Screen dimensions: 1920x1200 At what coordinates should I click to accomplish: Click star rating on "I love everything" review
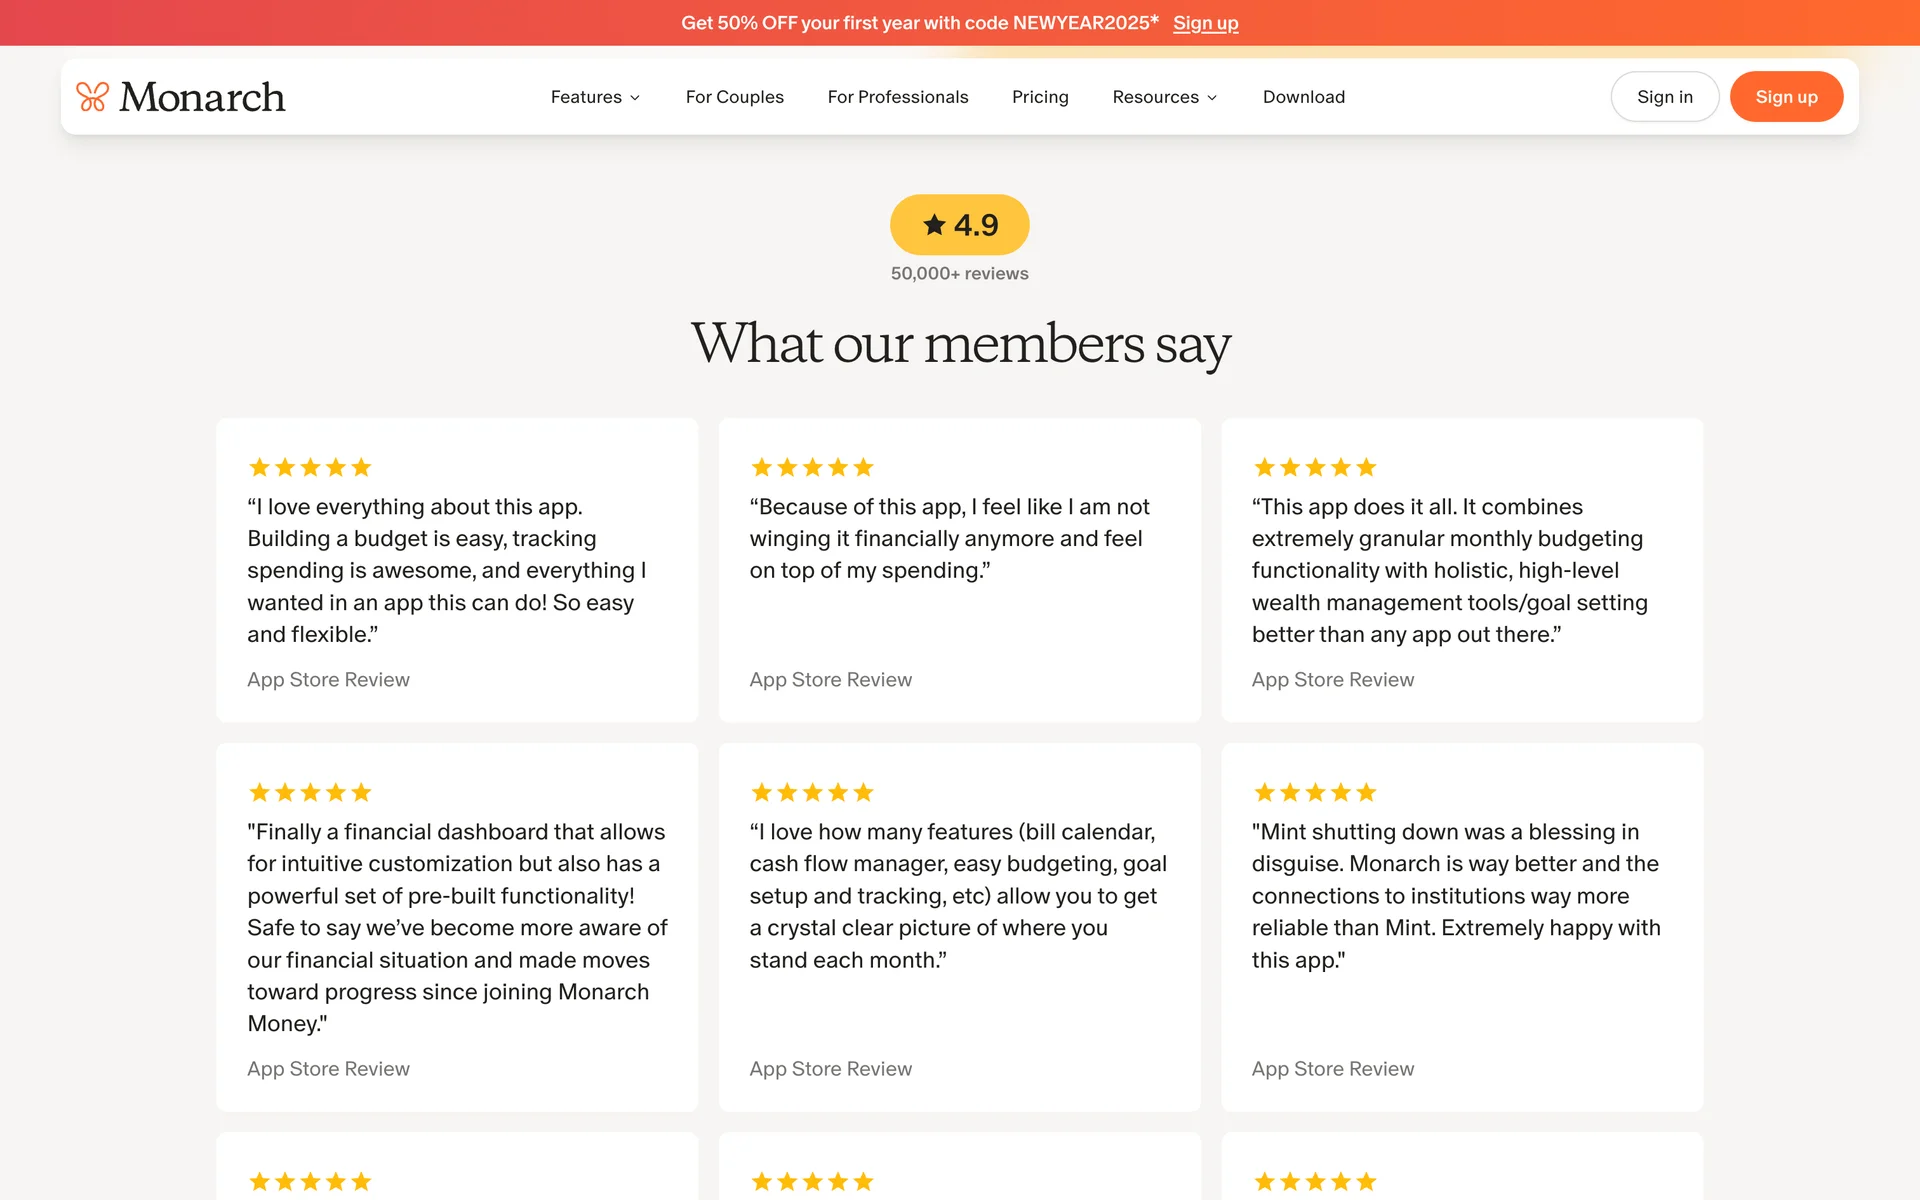[x=310, y=467]
